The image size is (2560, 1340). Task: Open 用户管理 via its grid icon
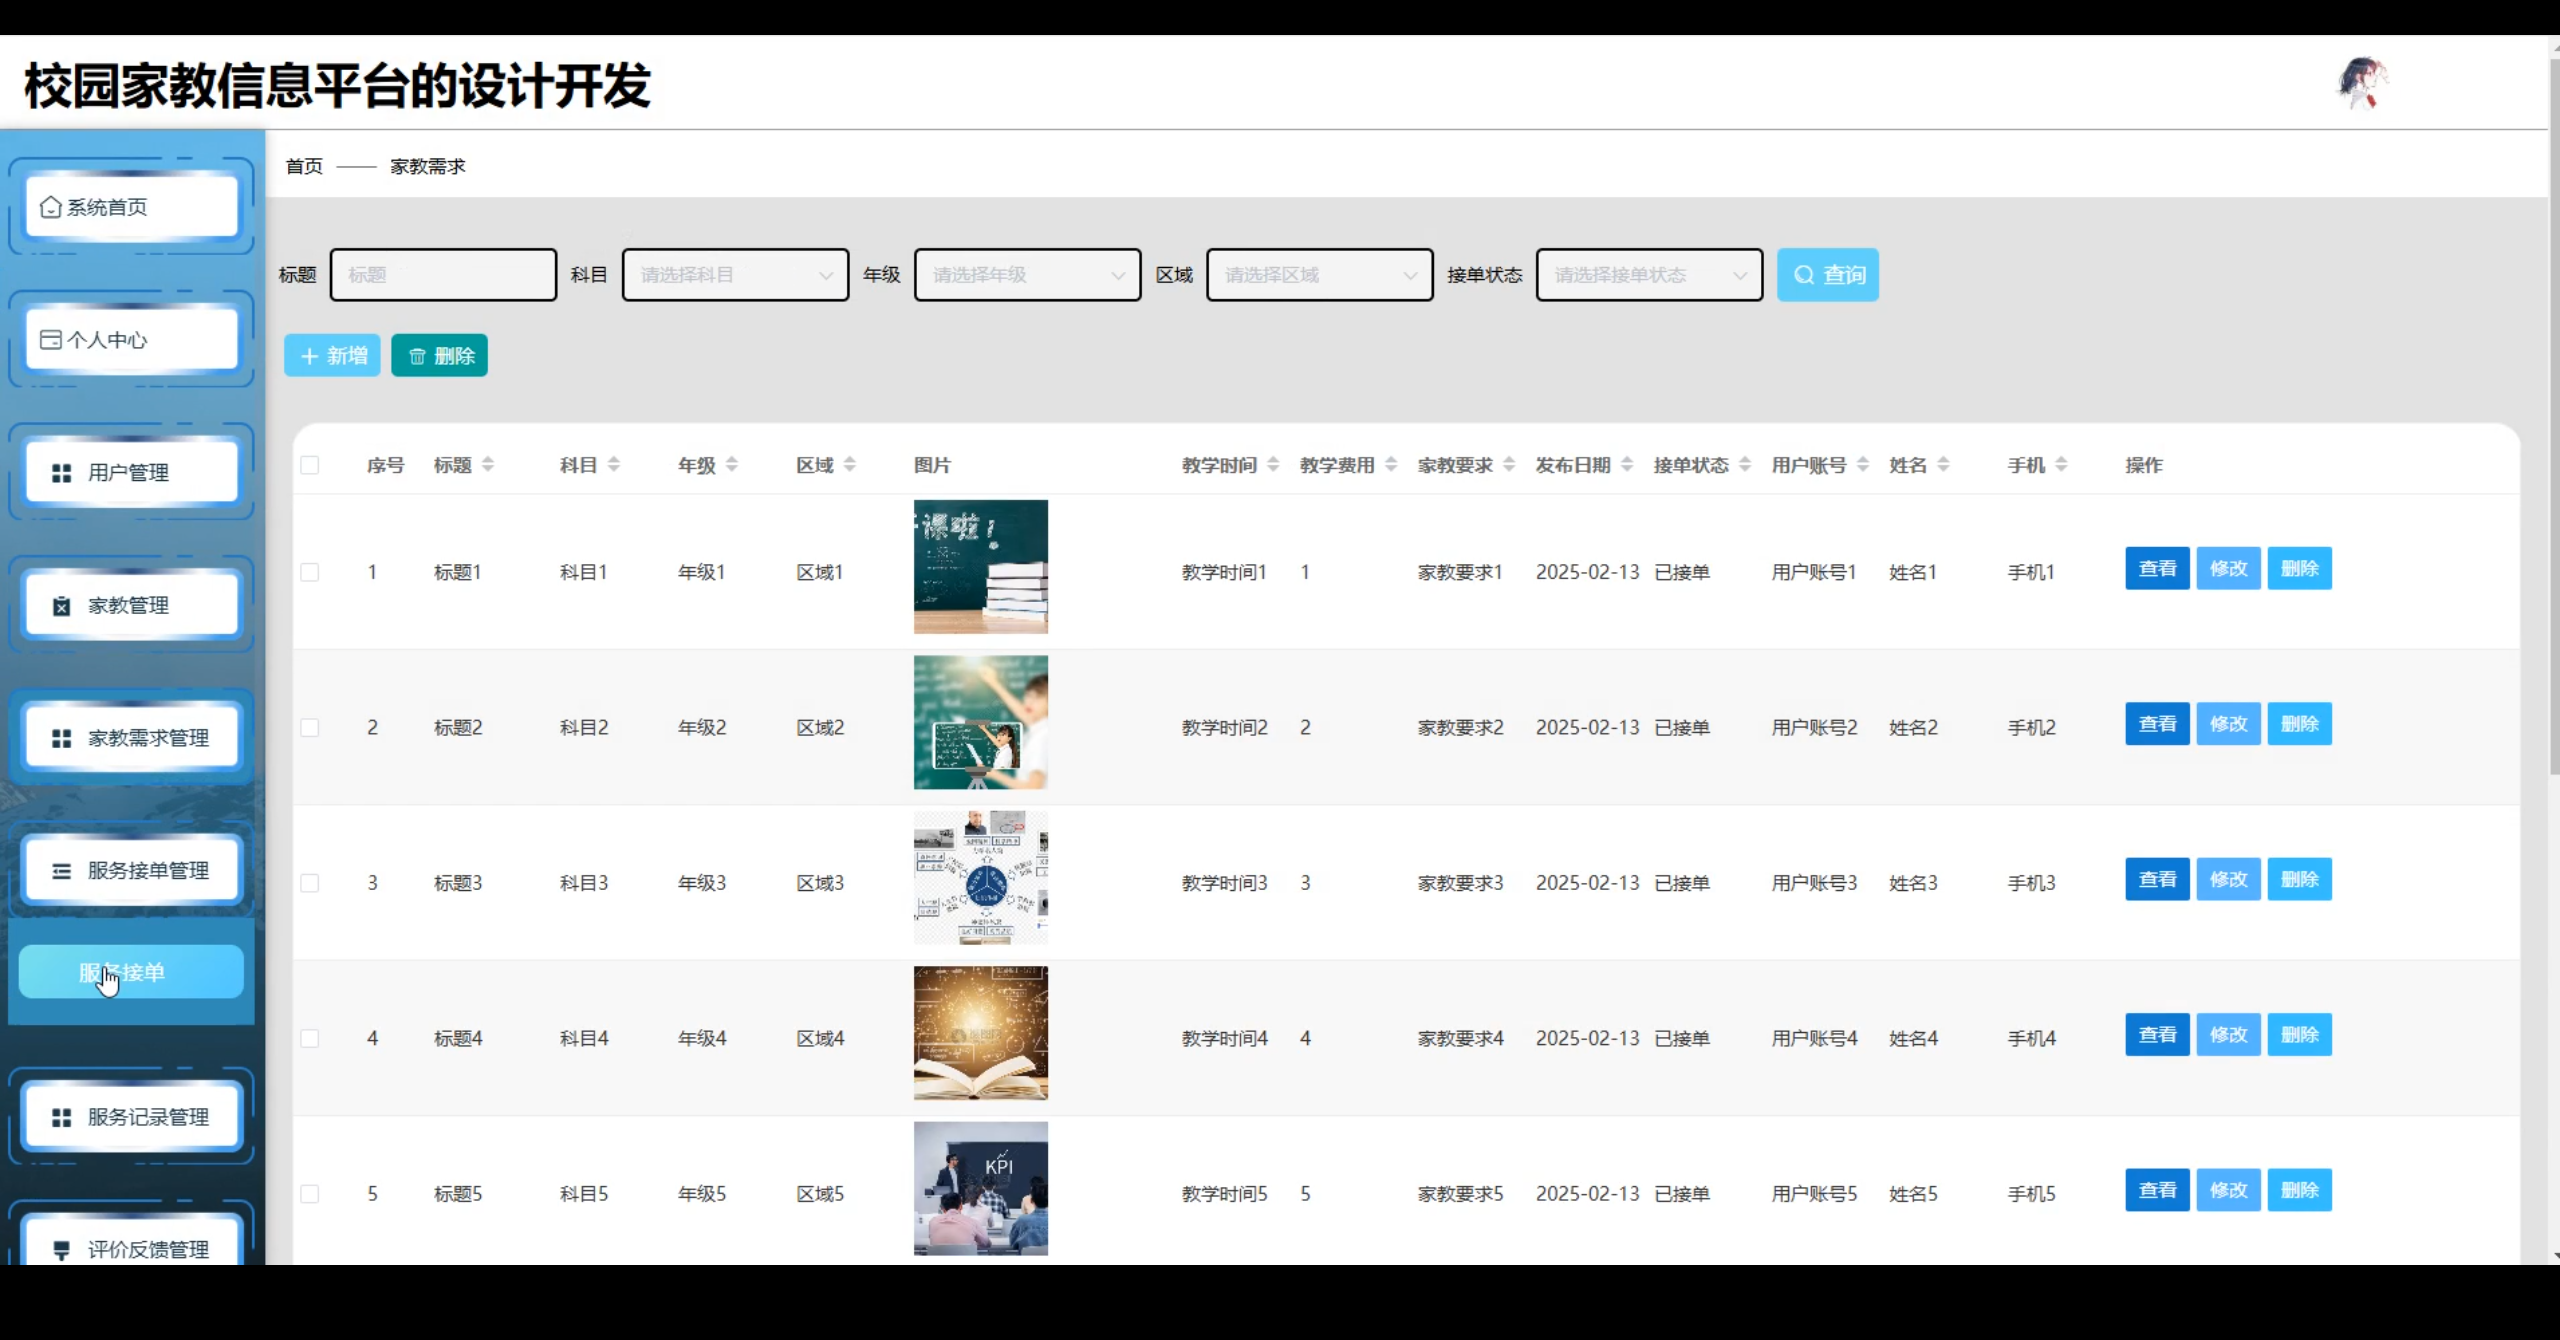[x=60, y=471]
